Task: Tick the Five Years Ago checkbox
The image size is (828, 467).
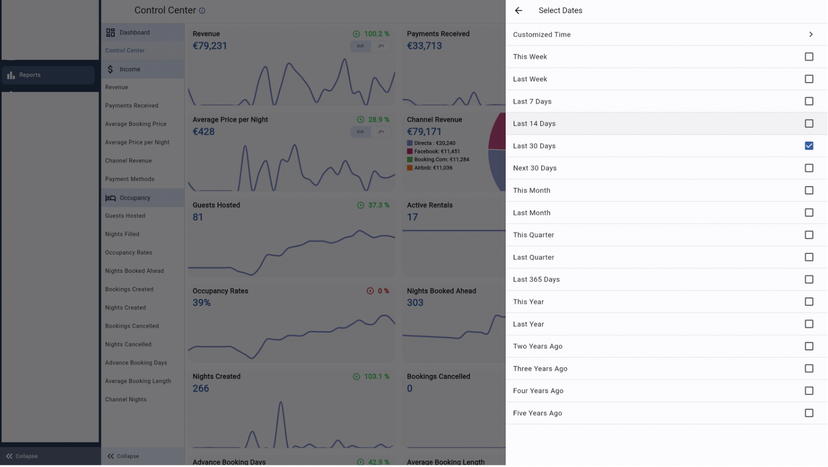Action: [809, 413]
